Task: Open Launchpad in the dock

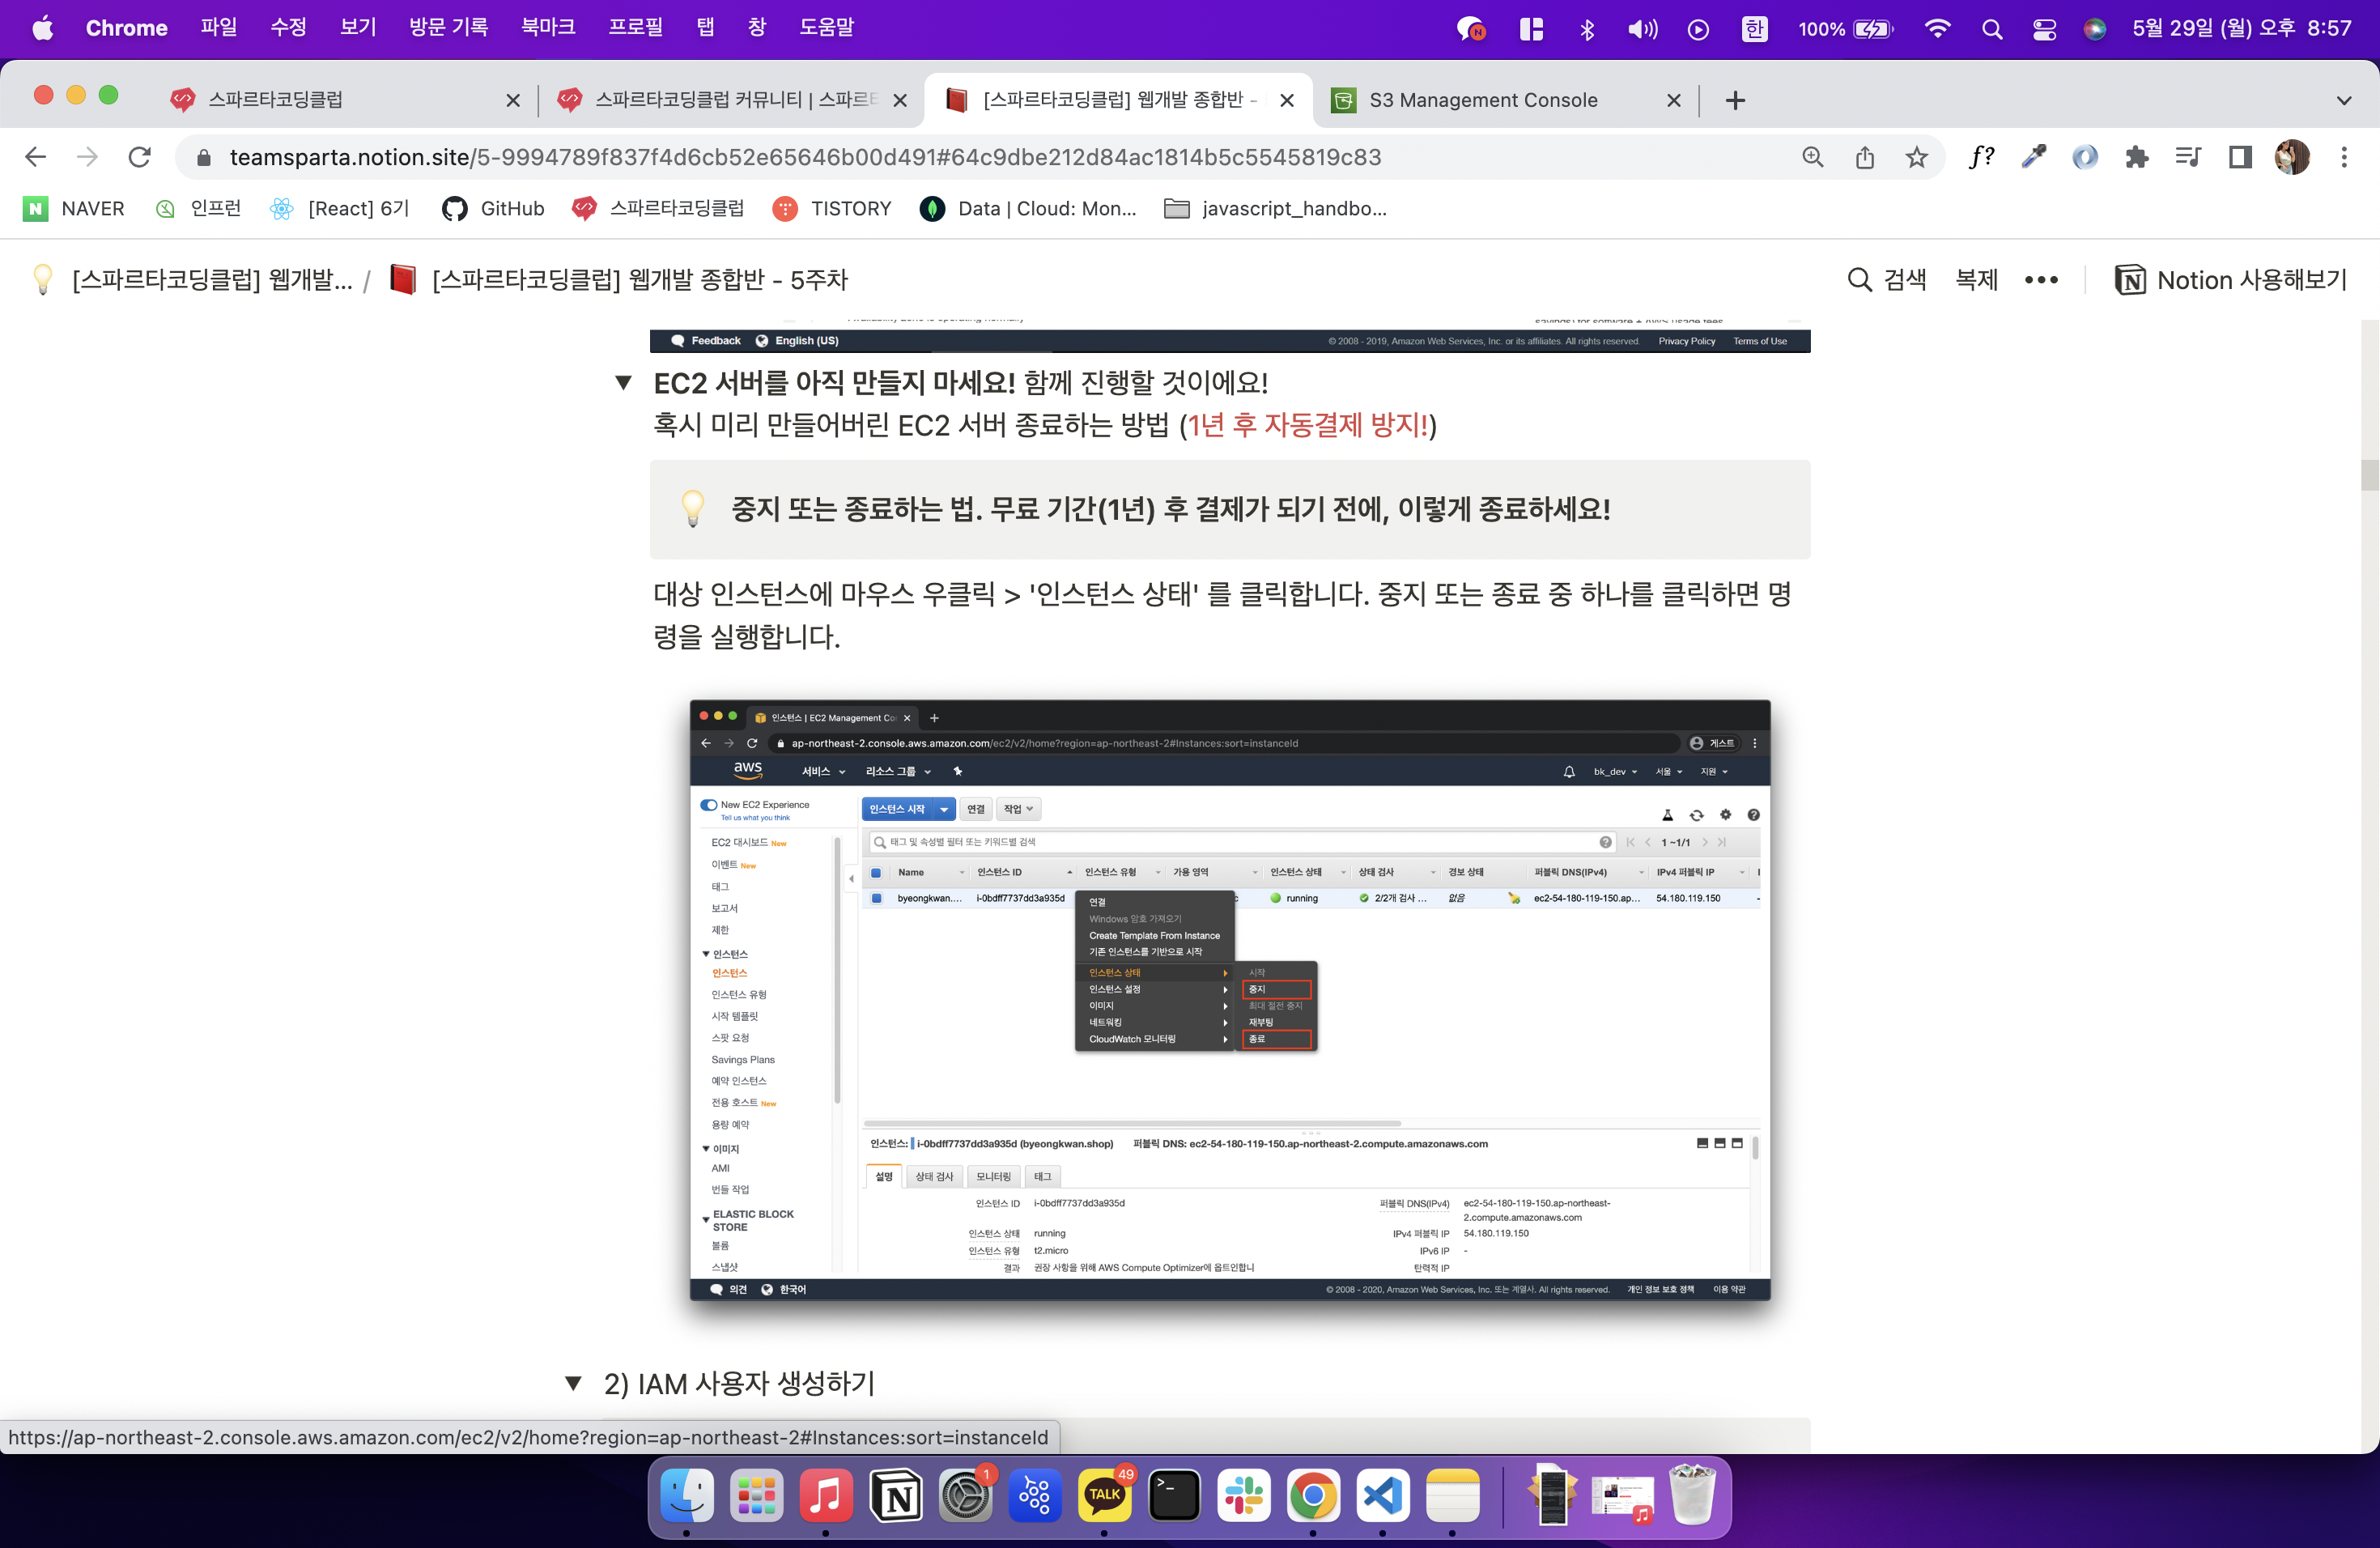Action: 757,1495
